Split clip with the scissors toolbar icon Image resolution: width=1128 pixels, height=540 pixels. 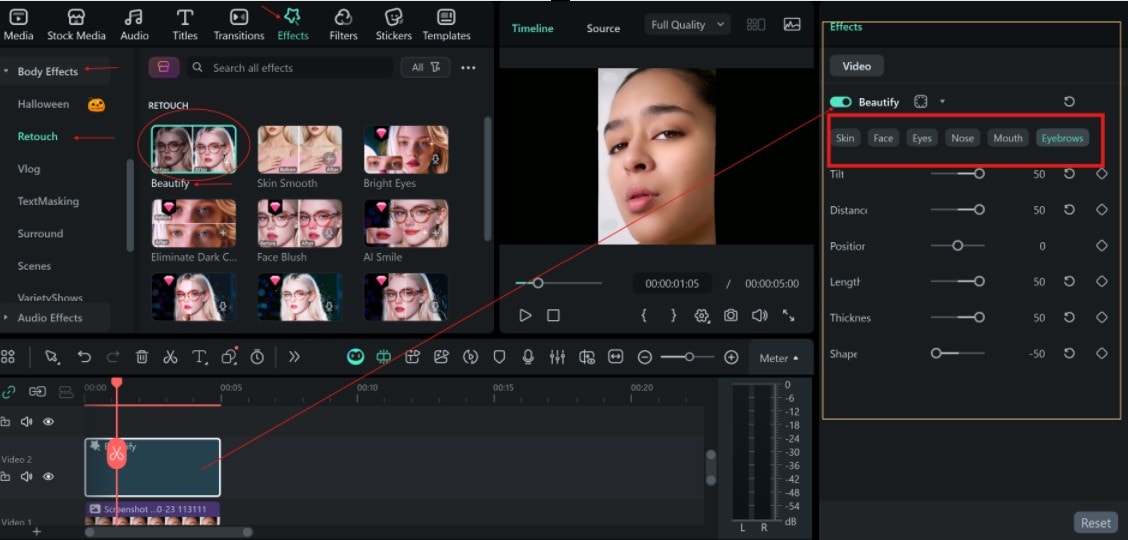(x=170, y=357)
